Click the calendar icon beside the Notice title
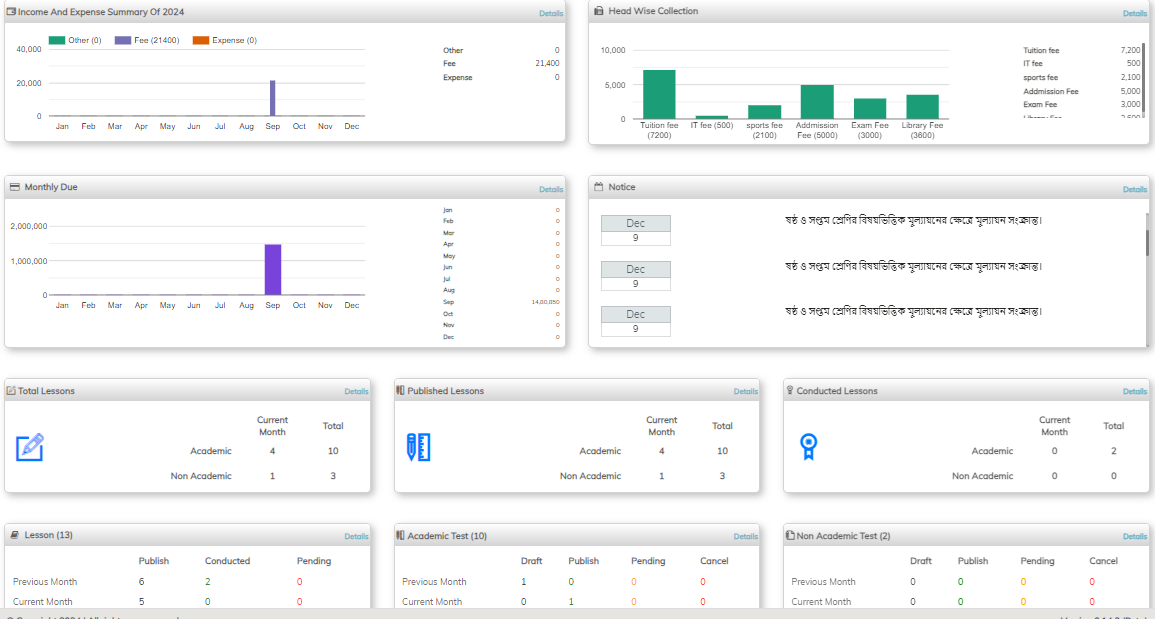The width and height of the screenshot is (1155, 619). 598,187
